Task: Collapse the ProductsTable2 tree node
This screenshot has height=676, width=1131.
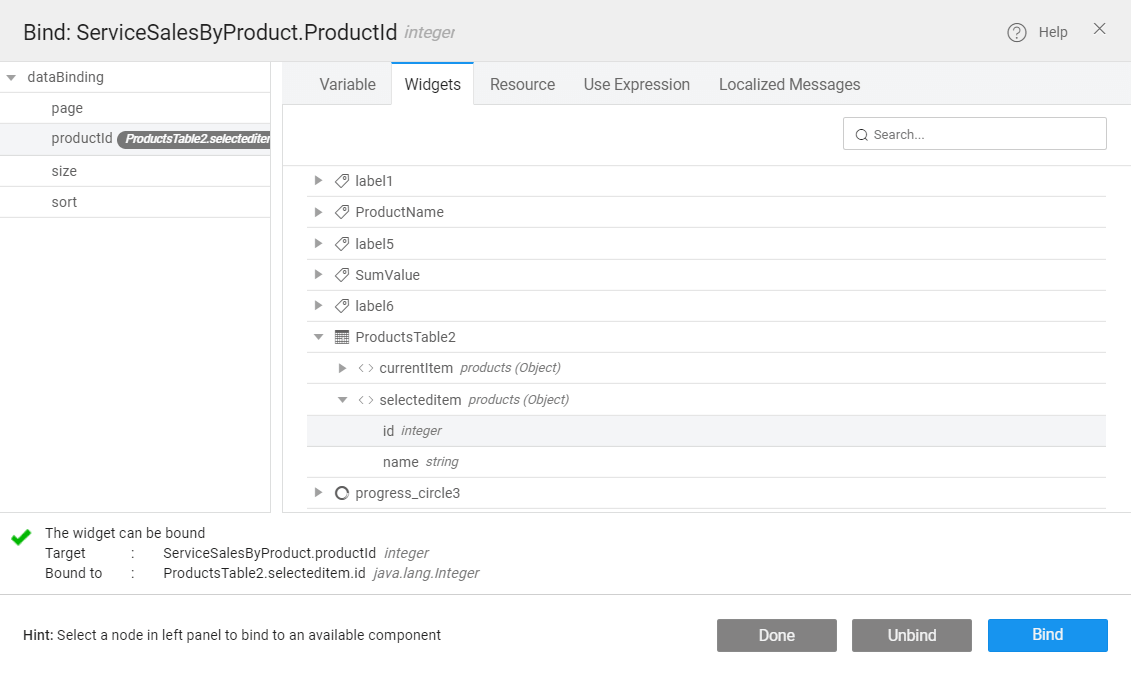Action: pos(318,337)
